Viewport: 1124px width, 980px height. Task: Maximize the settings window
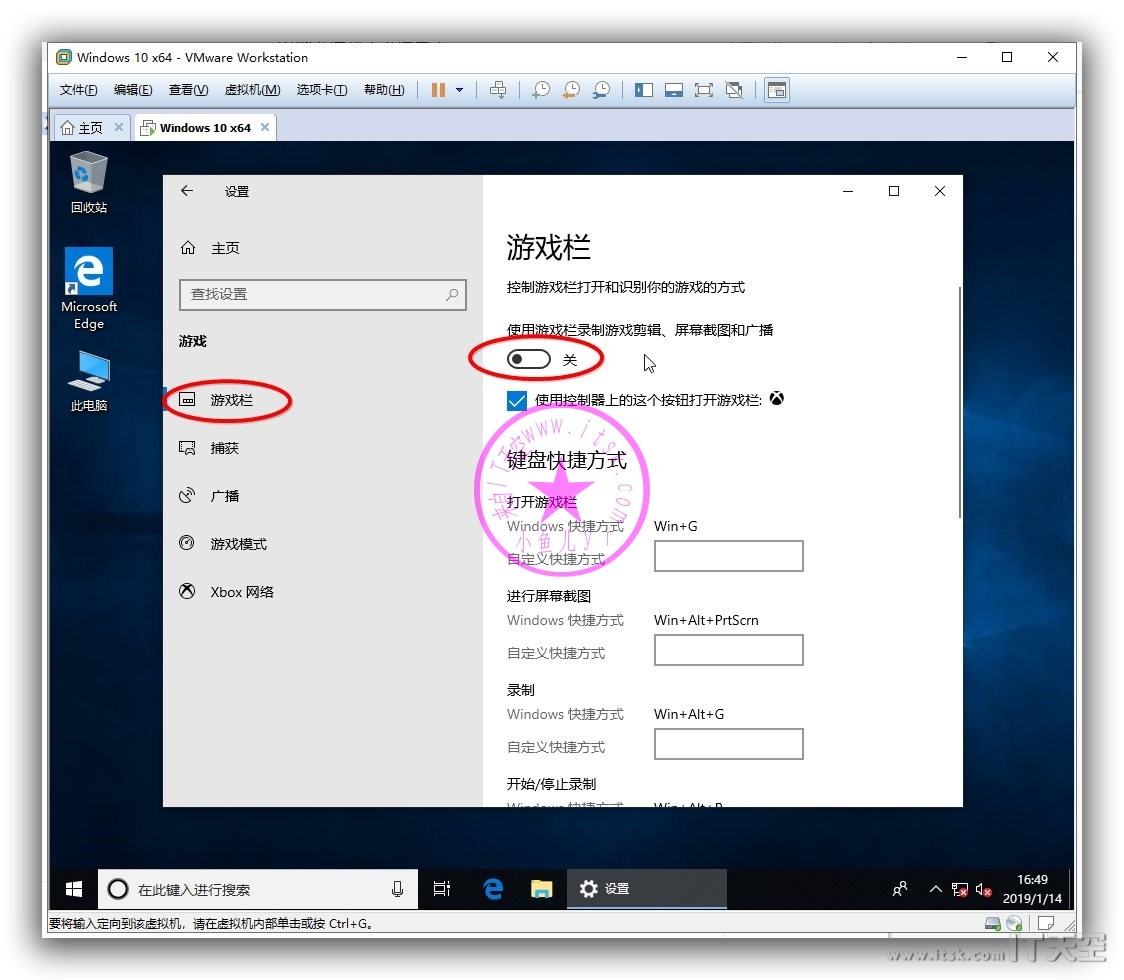point(894,191)
